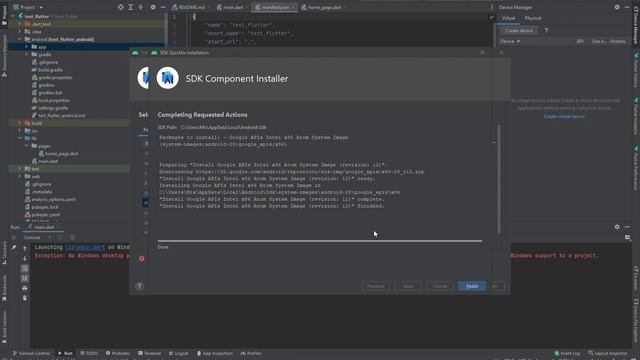Screen dimensions: 640x360
Task: Hide the Project panel
Action: (163, 7)
